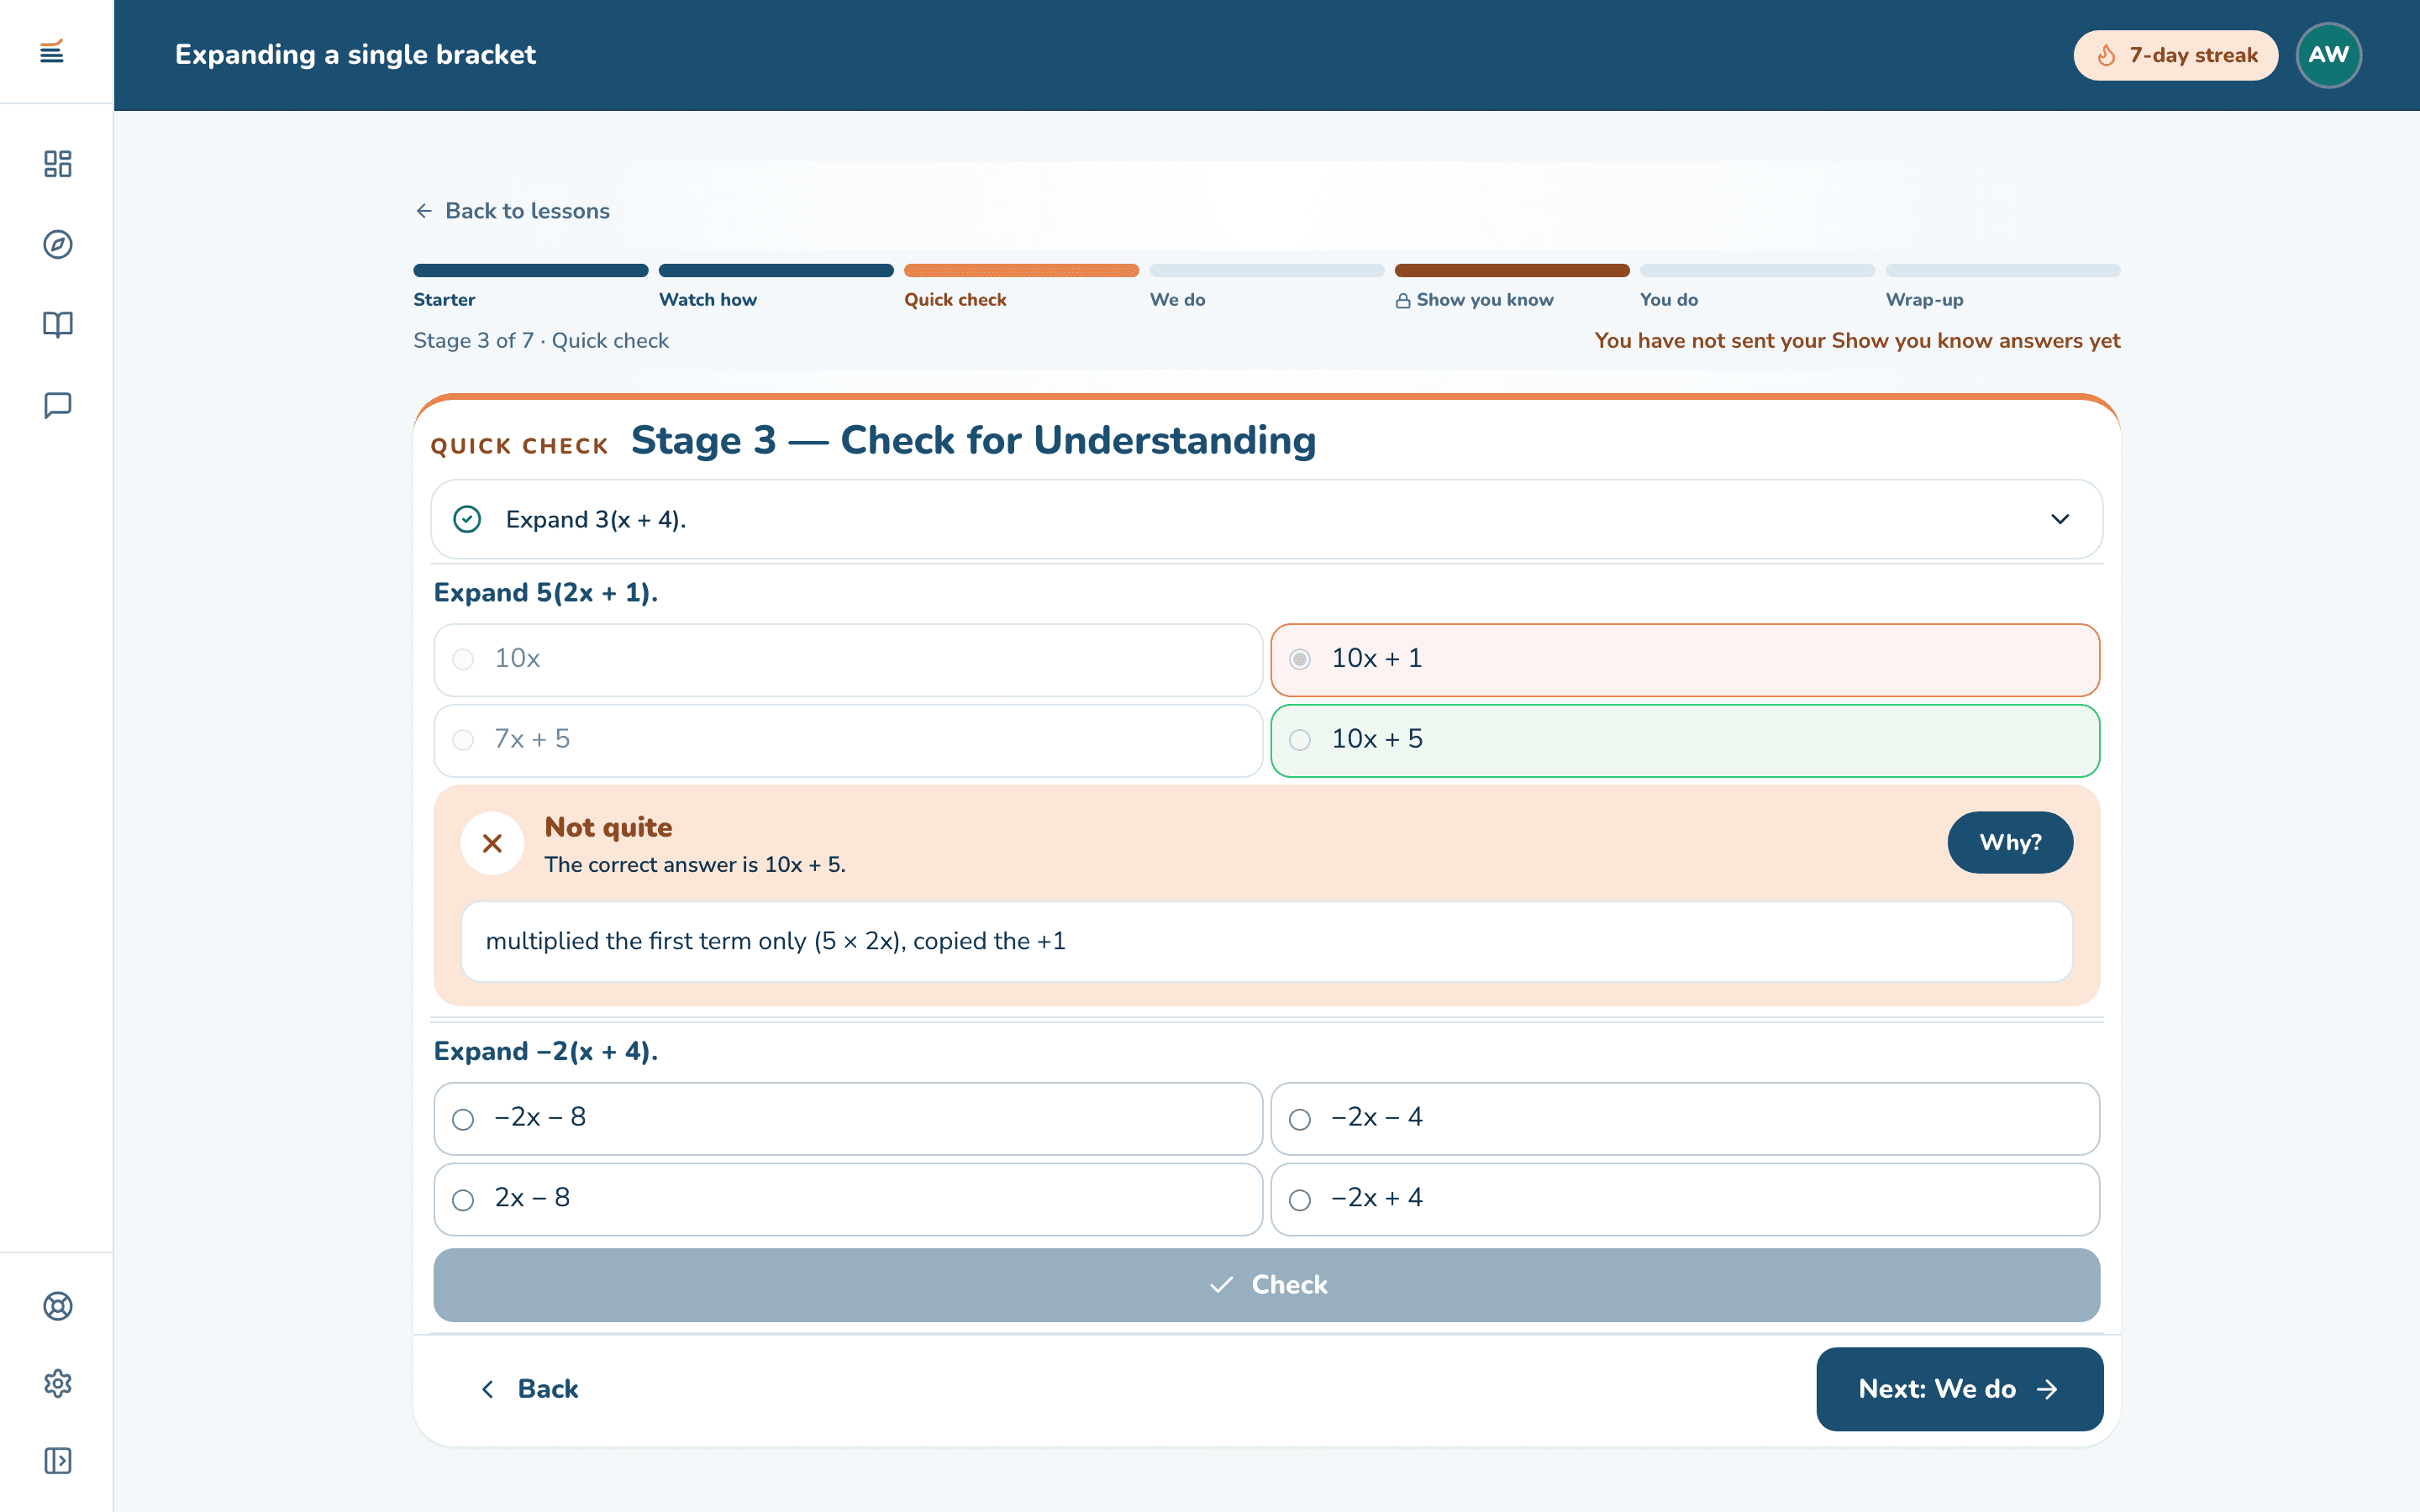Image resolution: width=2420 pixels, height=1512 pixels.
Task: Open the AW profile avatar
Action: pyautogui.click(x=2328, y=55)
